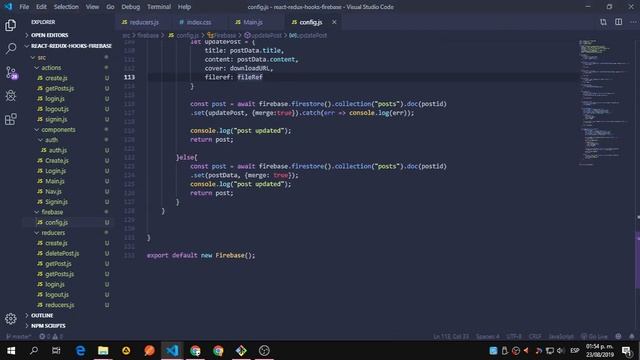Click the Open Changes compare icon
Screen dimensions: 640x360
coord(603,22)
